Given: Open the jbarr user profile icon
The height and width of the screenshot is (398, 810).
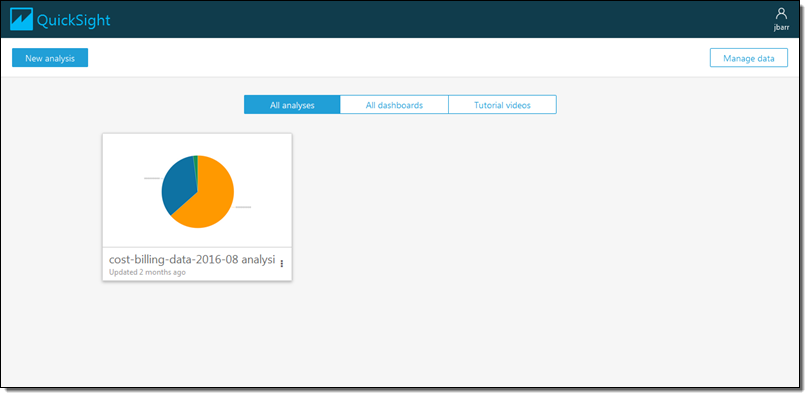Looking at the screenshot, I should [781, 14].
